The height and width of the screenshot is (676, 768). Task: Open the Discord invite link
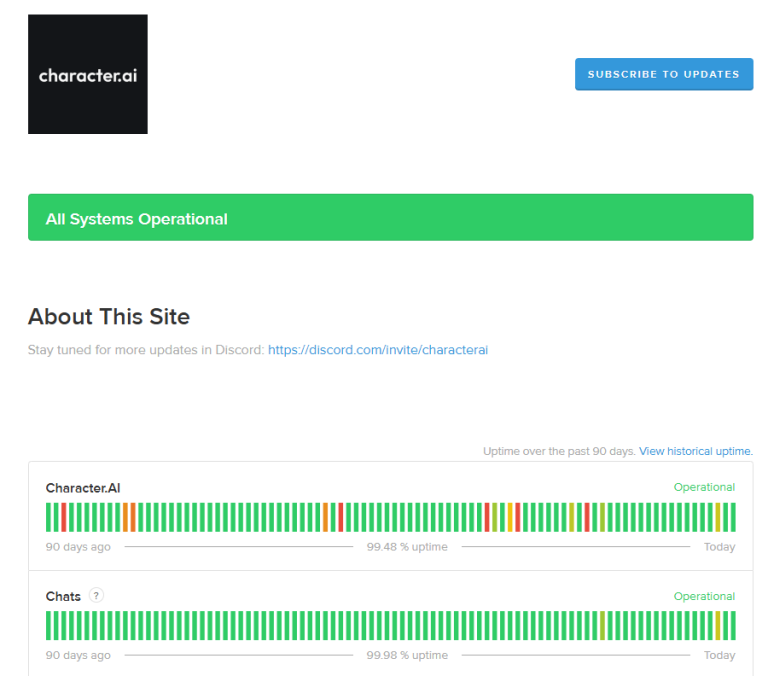[x=377, y=350]
